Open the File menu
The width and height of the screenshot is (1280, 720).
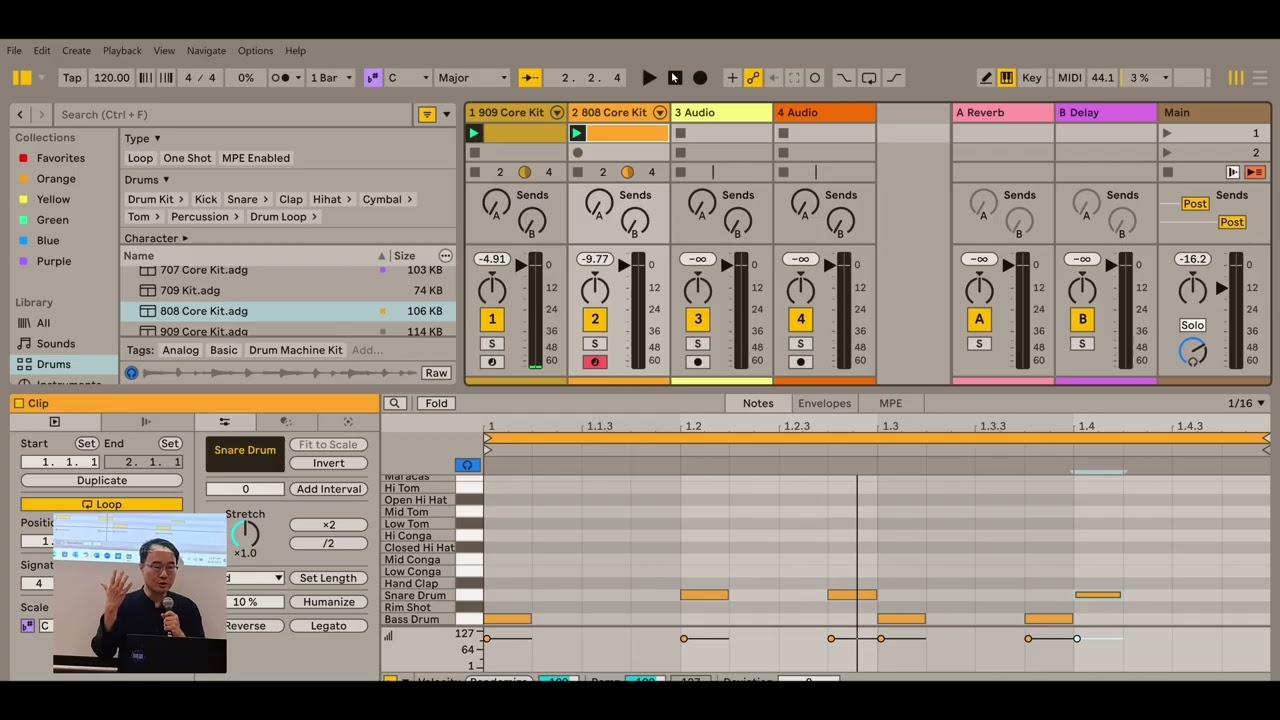(x=14, y=51)
